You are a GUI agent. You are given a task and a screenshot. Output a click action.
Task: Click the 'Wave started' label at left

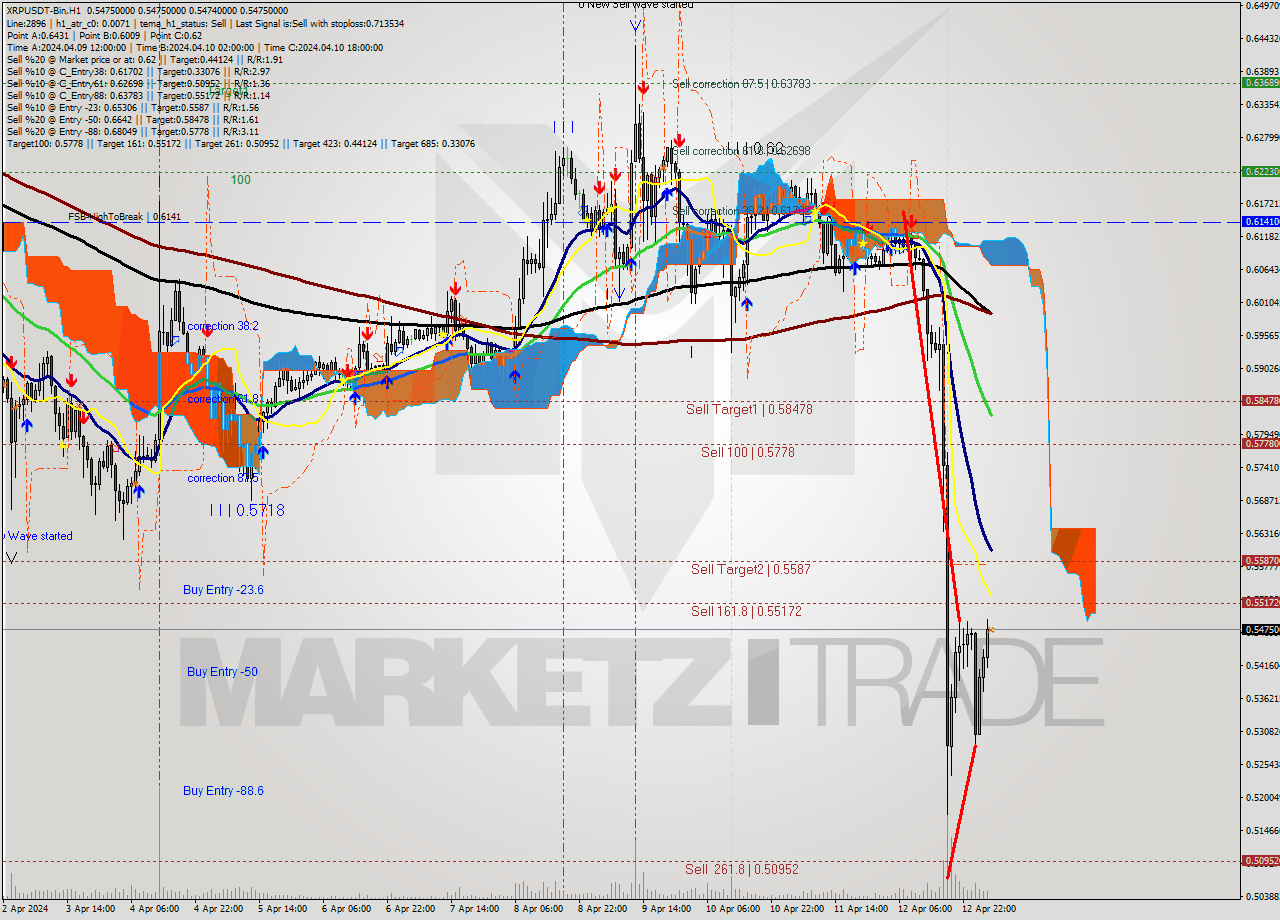click(x=40, y=536)
